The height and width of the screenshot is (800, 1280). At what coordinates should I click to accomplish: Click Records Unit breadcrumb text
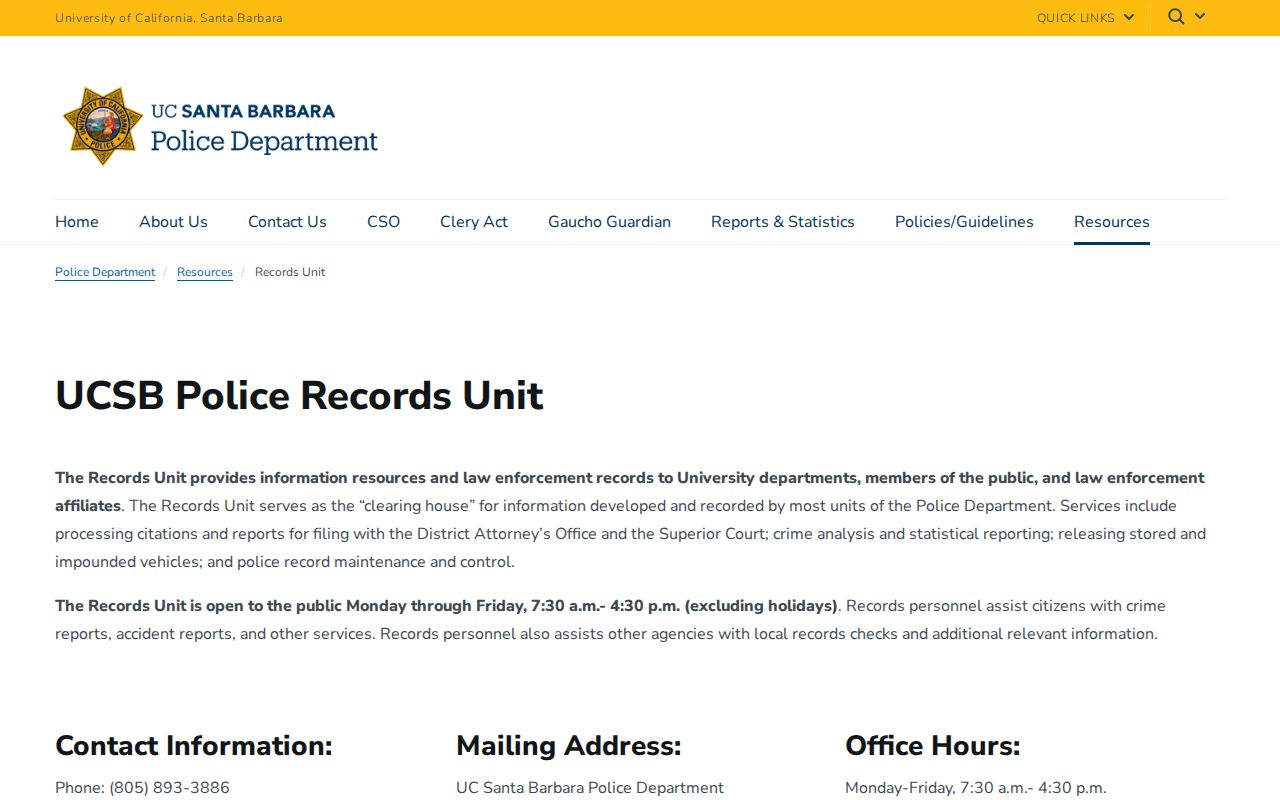(x=290, y=272)
